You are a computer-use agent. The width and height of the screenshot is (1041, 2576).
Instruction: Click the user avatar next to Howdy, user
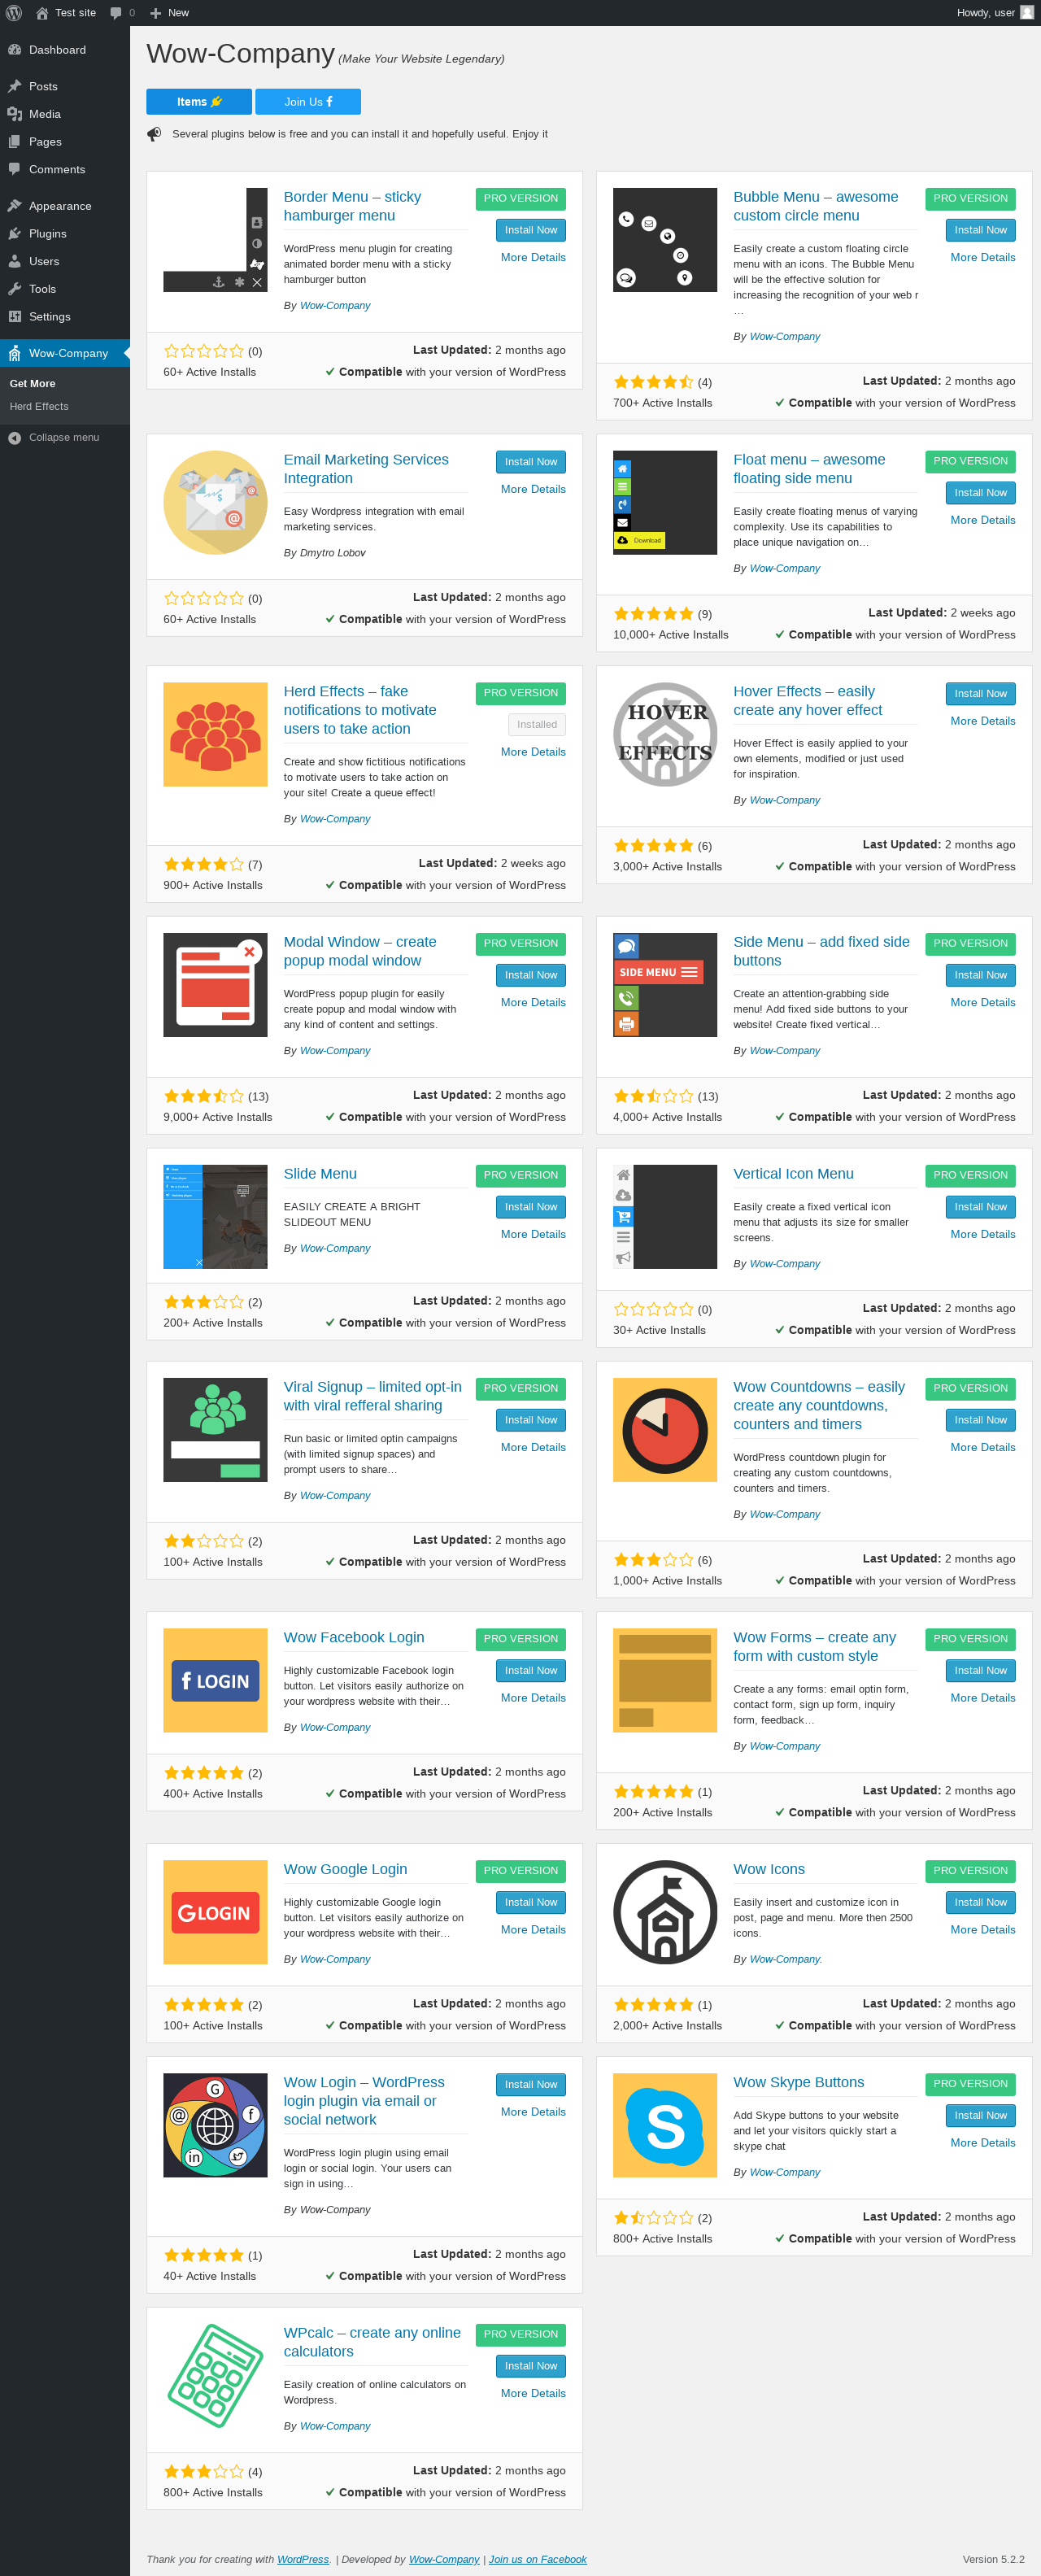click(x=1026, y=13)
